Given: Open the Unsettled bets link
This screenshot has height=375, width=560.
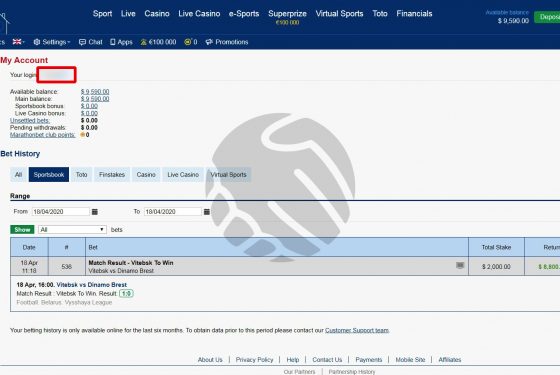Looking at the screenshot, I should [30, 120].
